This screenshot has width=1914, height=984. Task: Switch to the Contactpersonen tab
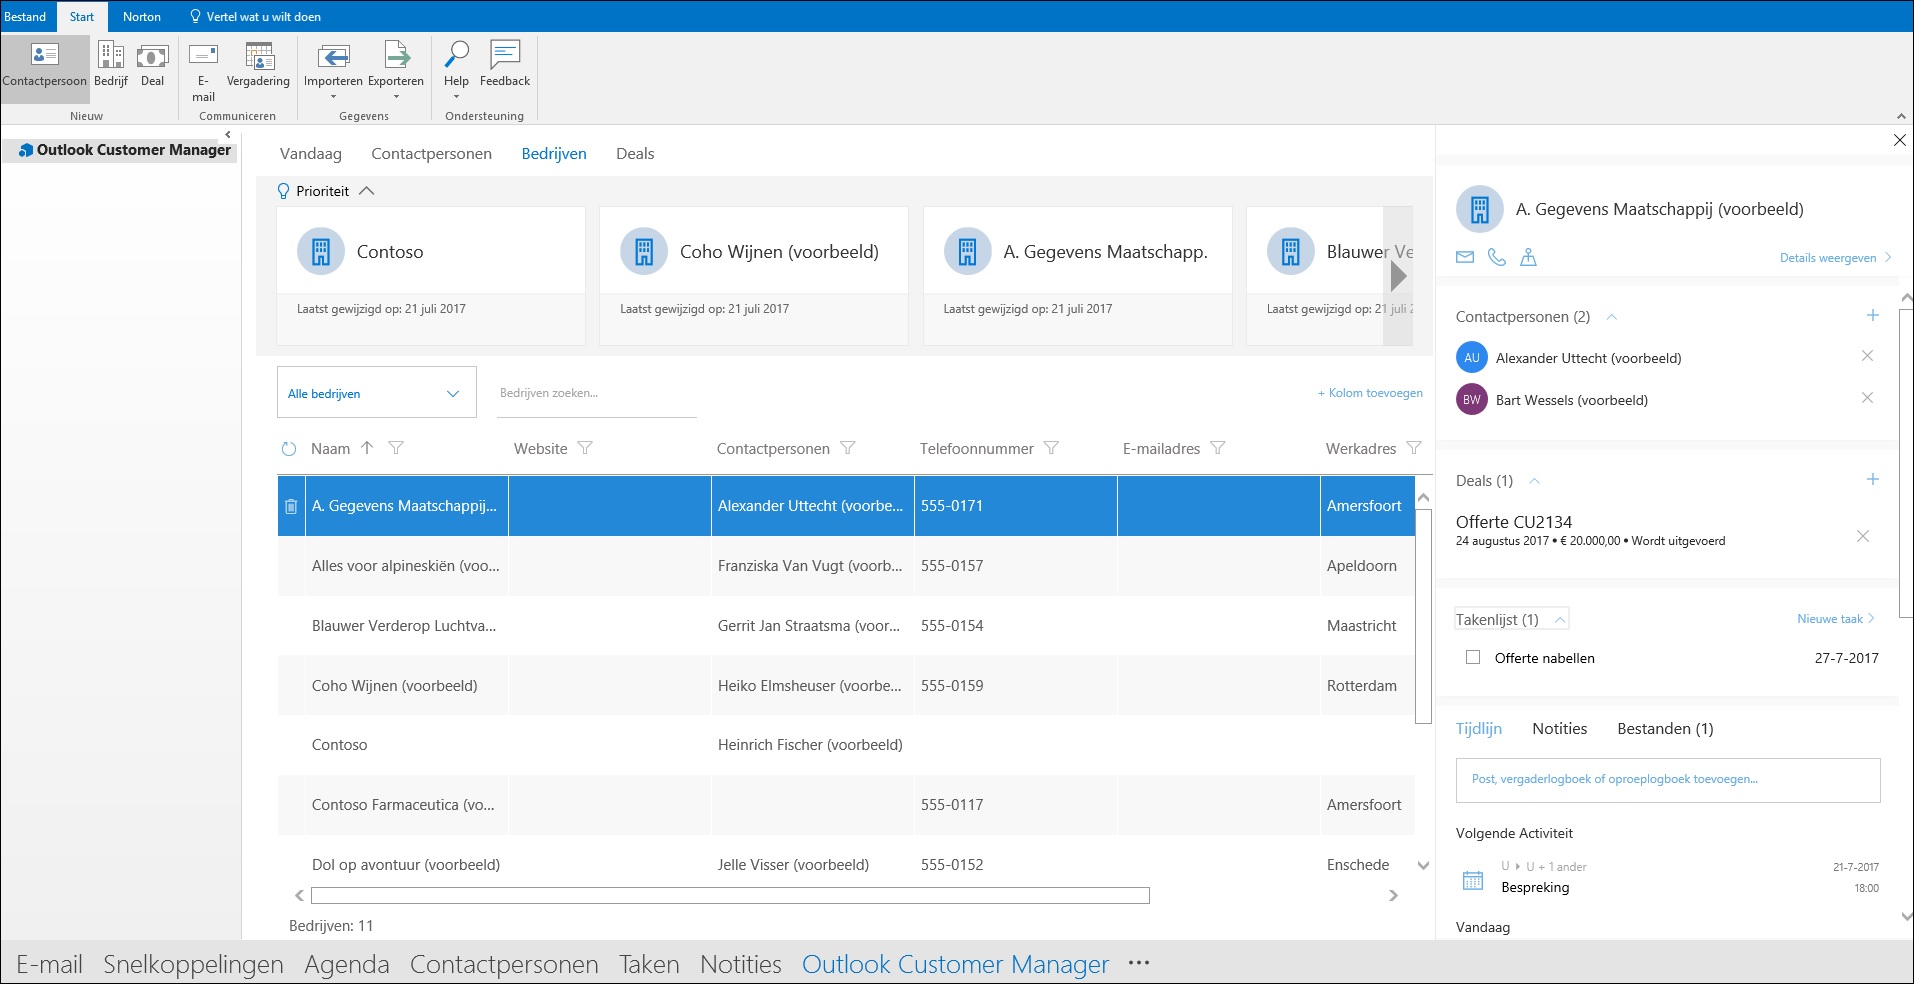(x=431, y=153)
